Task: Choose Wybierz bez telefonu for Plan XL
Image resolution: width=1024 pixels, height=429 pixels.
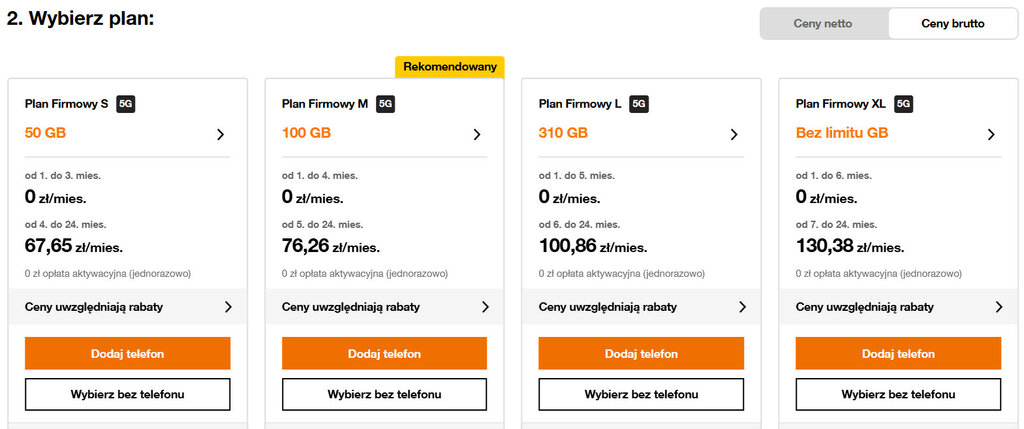Action: point(898,394)
